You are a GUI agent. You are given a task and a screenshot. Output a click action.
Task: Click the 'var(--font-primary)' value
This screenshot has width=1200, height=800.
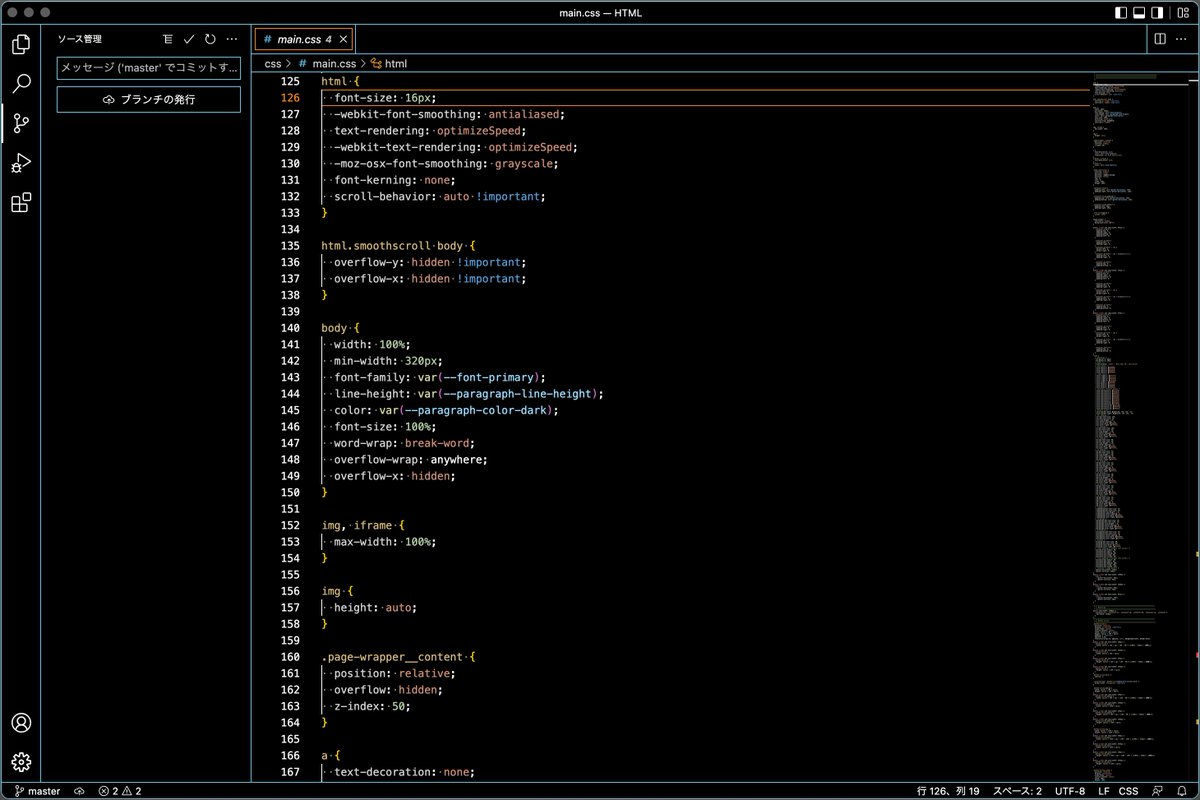click(x=478, y=377)
